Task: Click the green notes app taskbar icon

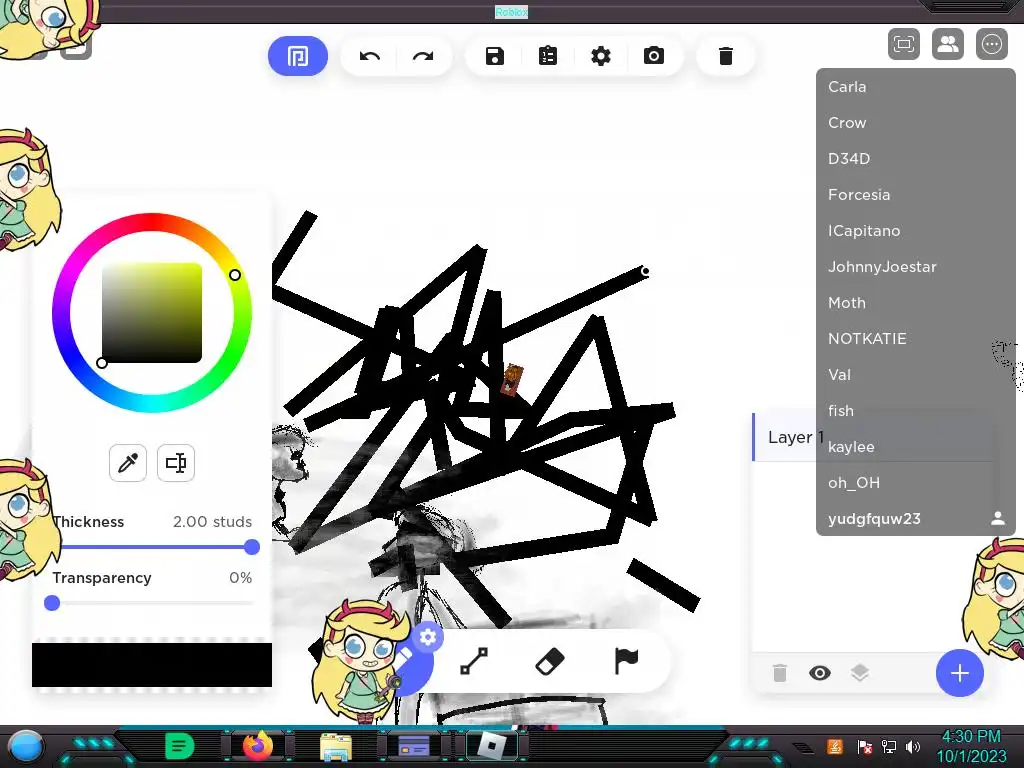Action: tap(180, 745)
